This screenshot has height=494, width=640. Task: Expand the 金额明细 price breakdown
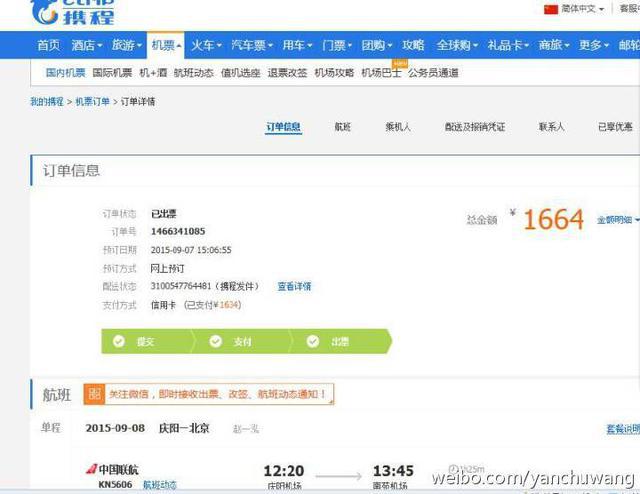point(618,220)
